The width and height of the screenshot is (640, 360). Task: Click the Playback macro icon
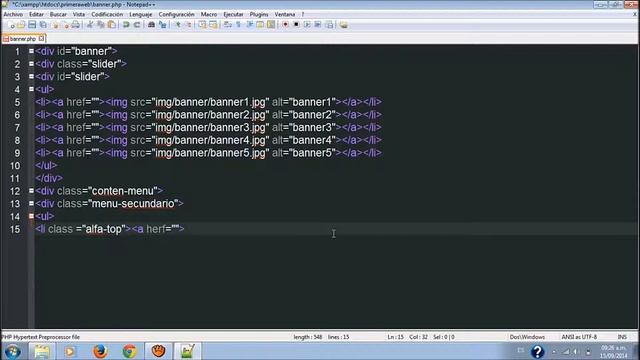click(307, 25)
